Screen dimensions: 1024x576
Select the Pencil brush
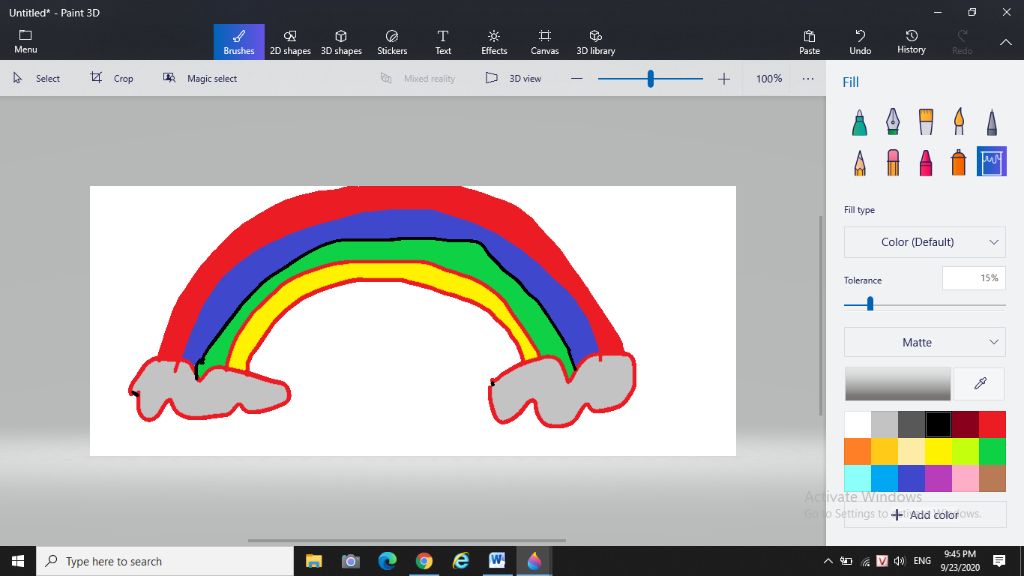click(859, 162)
